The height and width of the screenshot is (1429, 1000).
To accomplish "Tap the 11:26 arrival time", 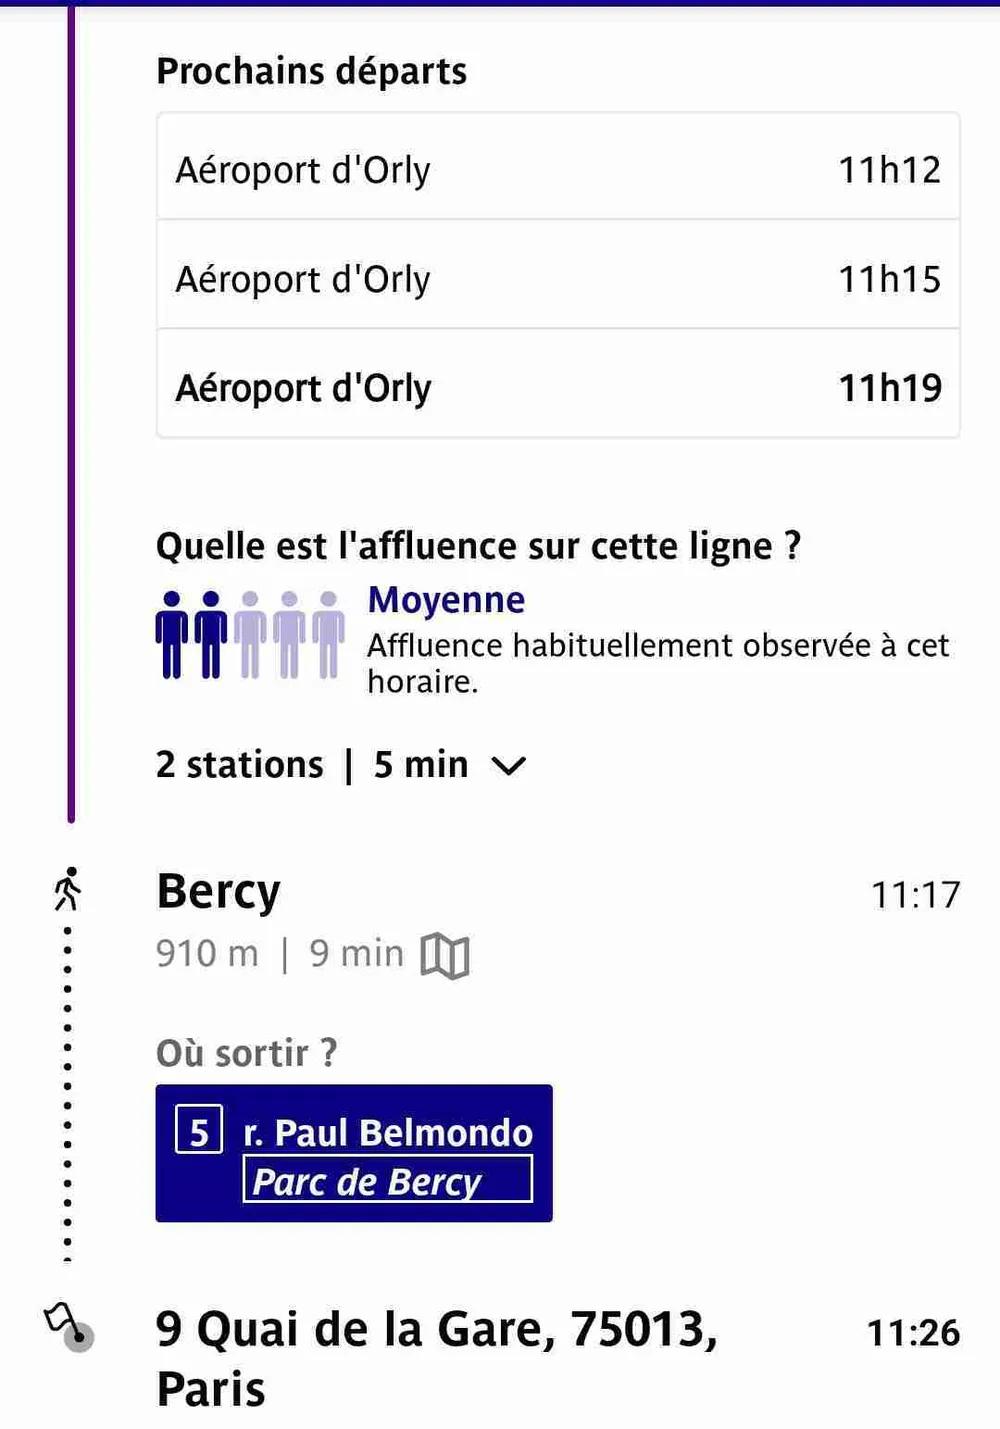I will [x=913, y=1333].
